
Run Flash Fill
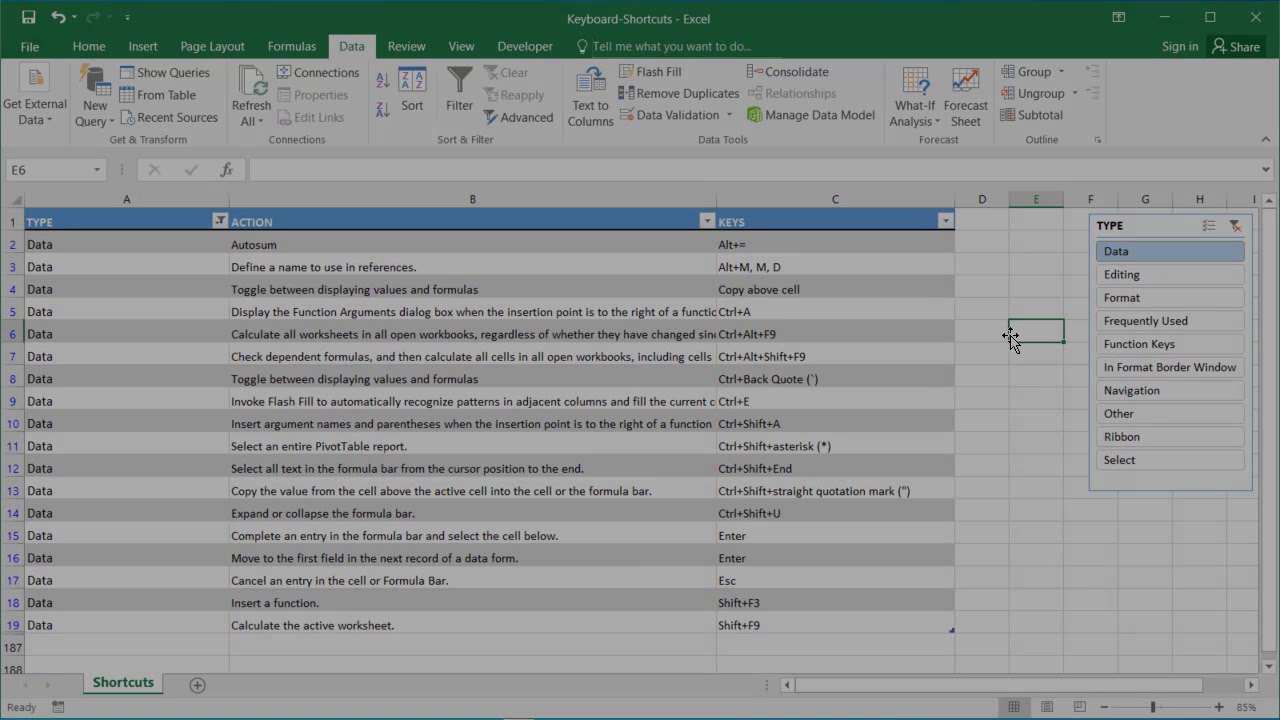click(650, 72)
